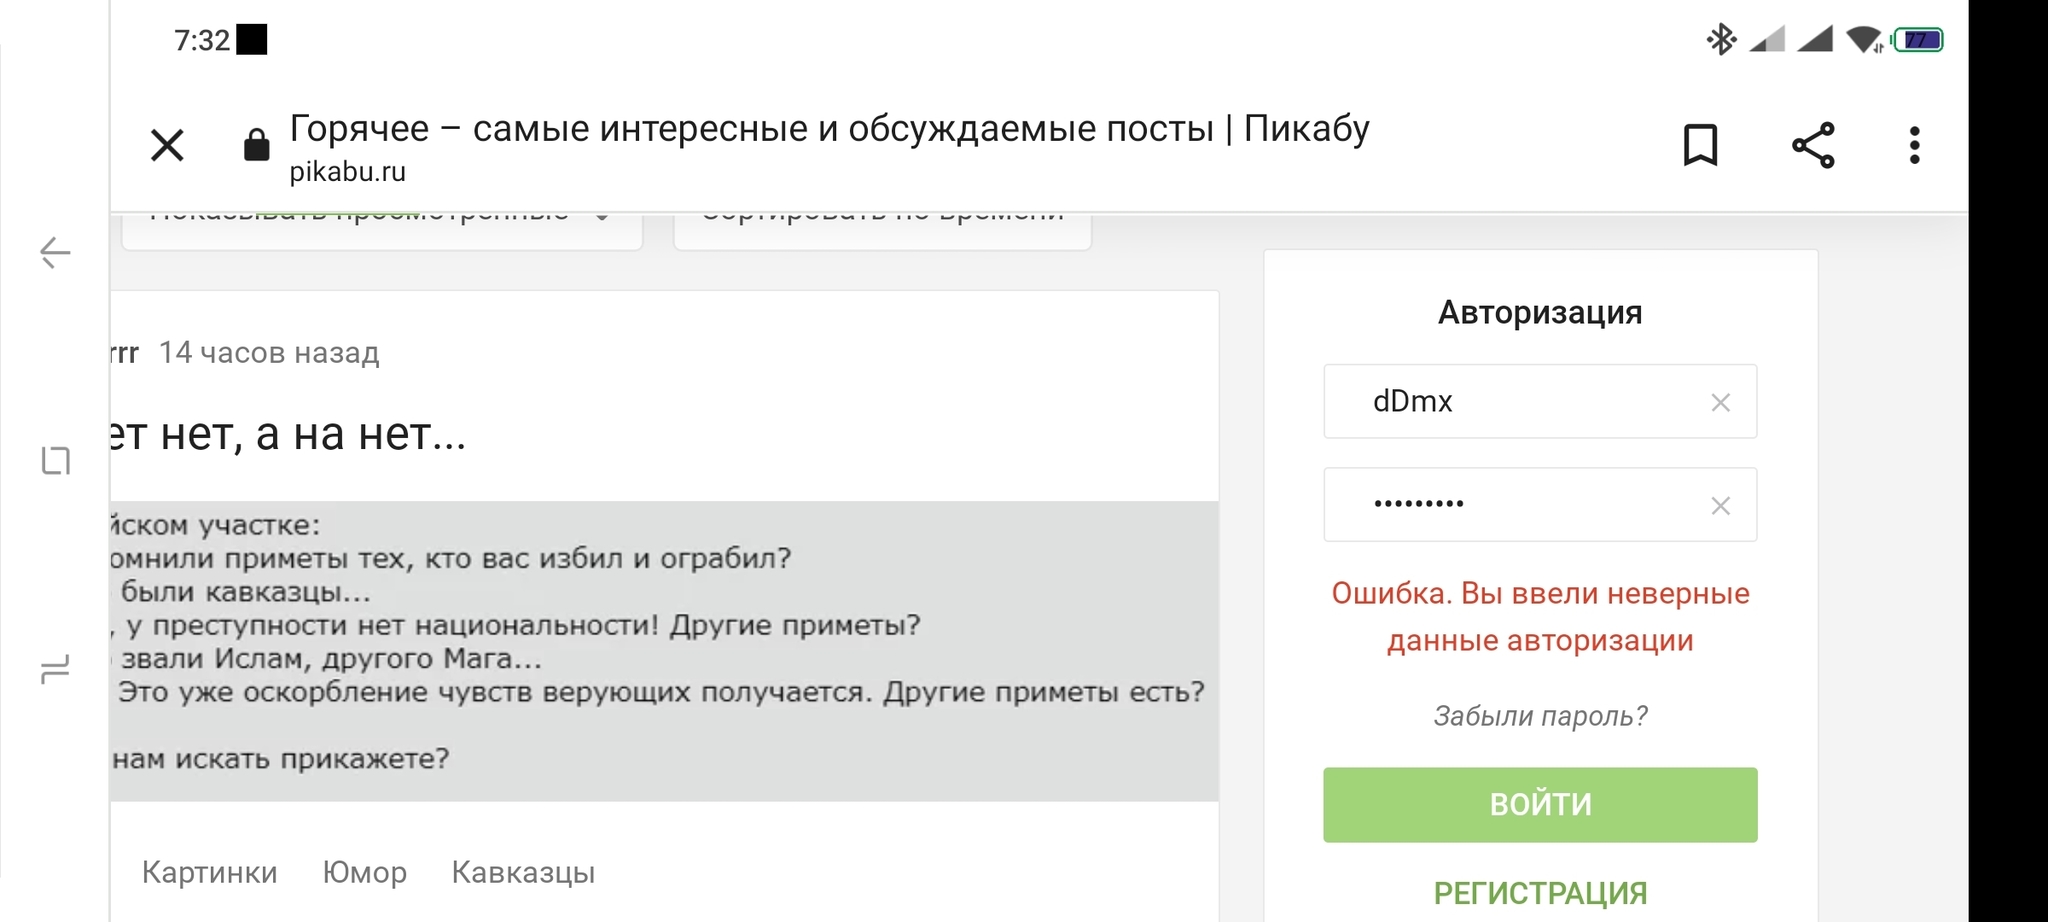
Task: Bookmark this Pikabu page
Action: 1700,146
